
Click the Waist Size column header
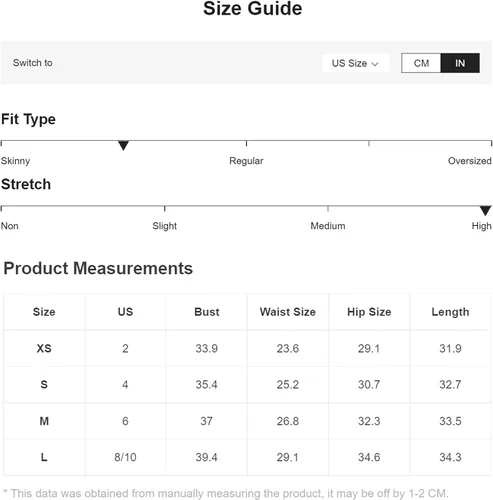(x=288, y=312)
